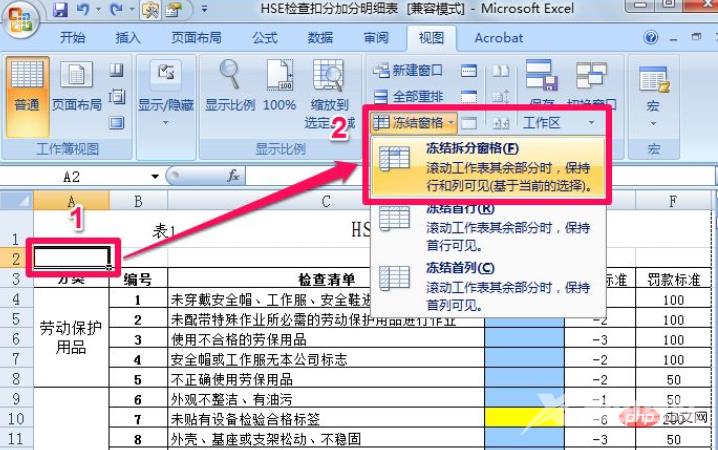
Task: Expand the Show/Hide (显示/隐藏) dropdown
Action: [166, 90]
